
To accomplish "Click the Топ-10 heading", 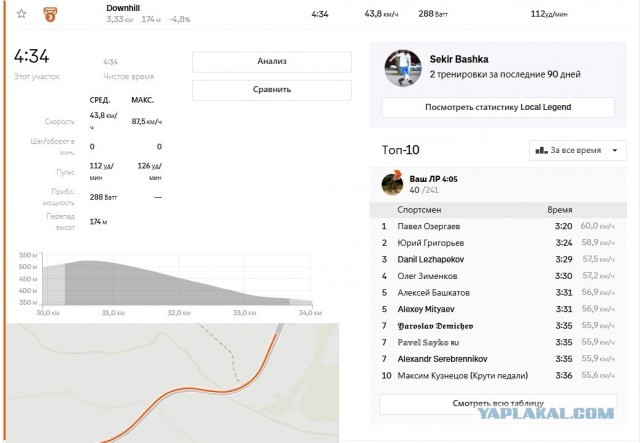I will 400,150.
